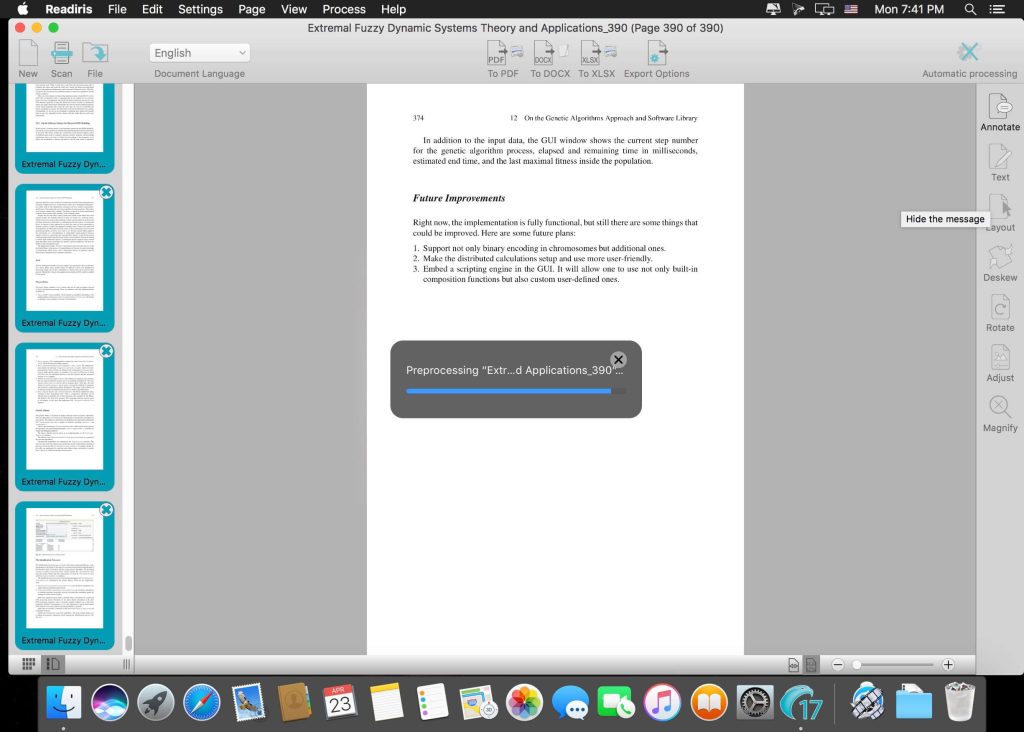Viewport: 1024px width, 732px height.
Task: Toggle Automatic processing
Action: click(968, 53)
